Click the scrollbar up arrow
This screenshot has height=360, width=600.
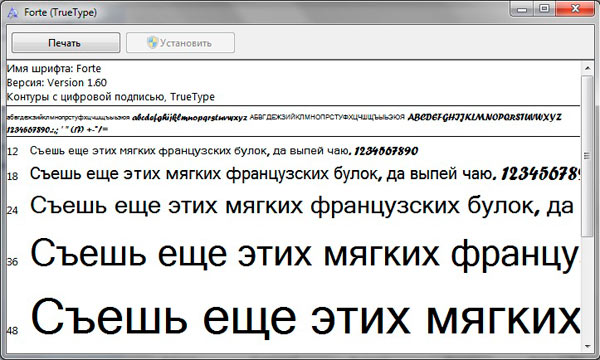pos(587,68)
